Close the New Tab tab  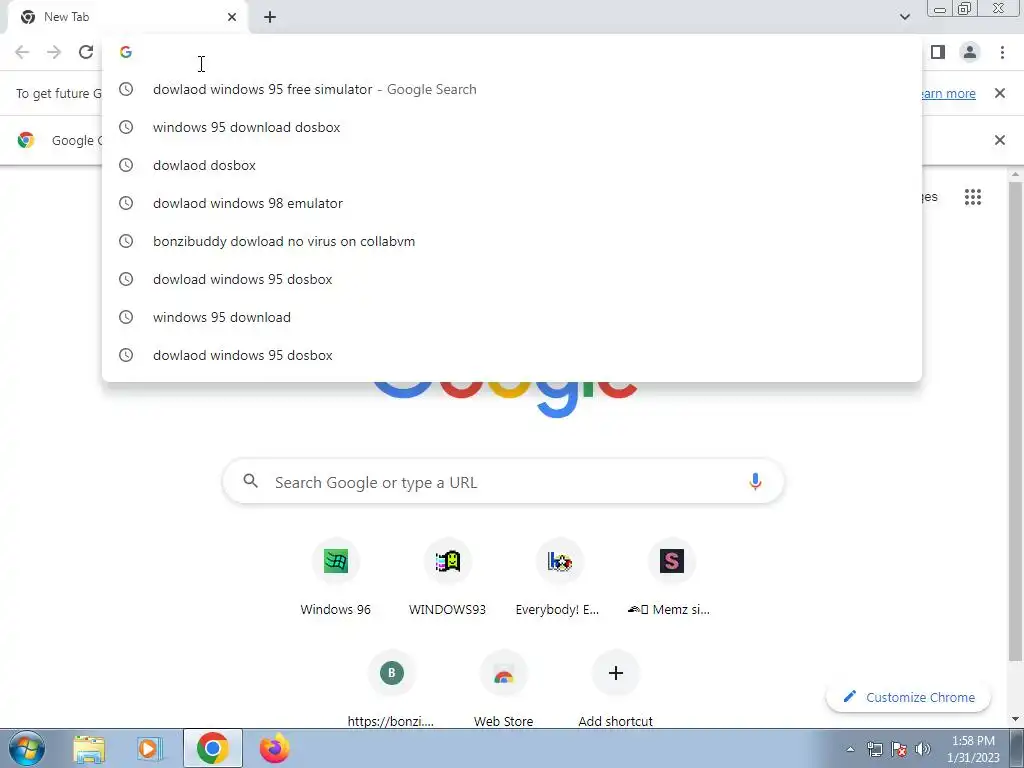[x=232, y=17]
